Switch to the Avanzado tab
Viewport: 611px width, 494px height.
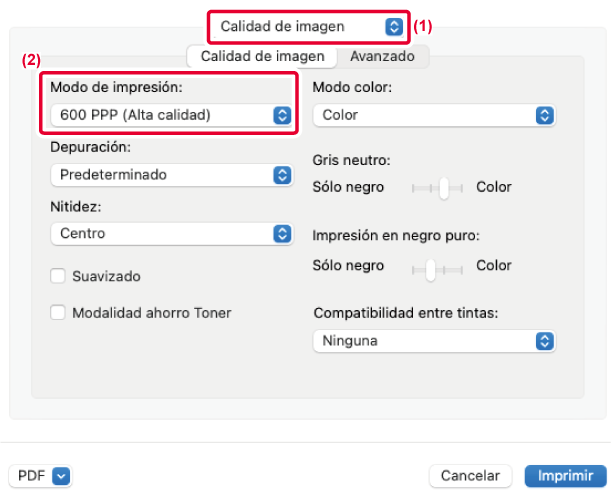click(381, 57)
